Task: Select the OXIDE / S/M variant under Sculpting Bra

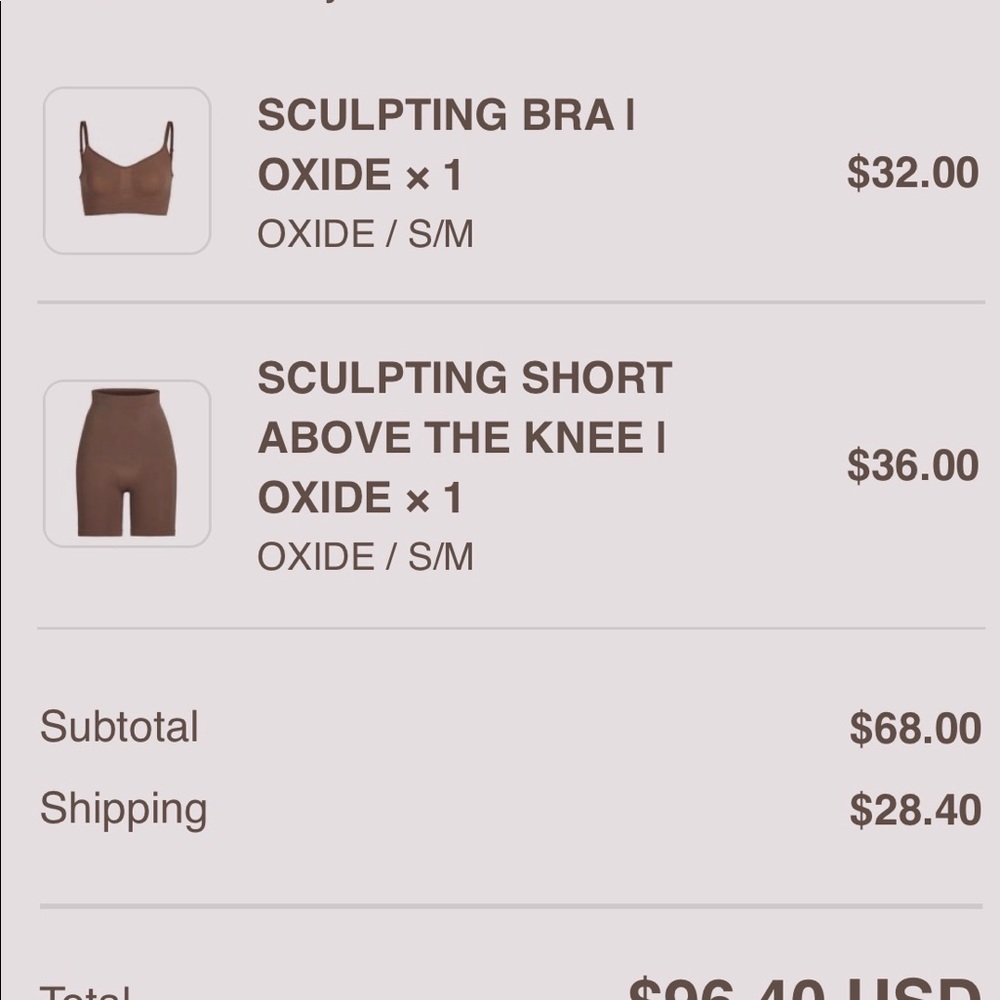Action: click(365, 235)
